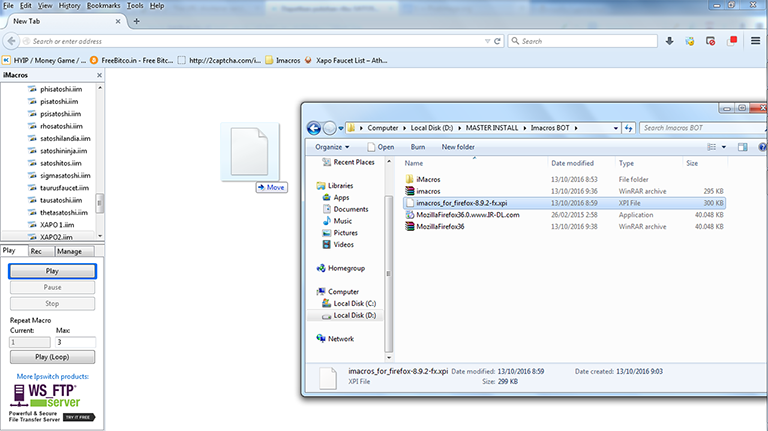The height and width of the screenshot is (431, 768).
Task: Close the New Tab tab
Action: 118,21
